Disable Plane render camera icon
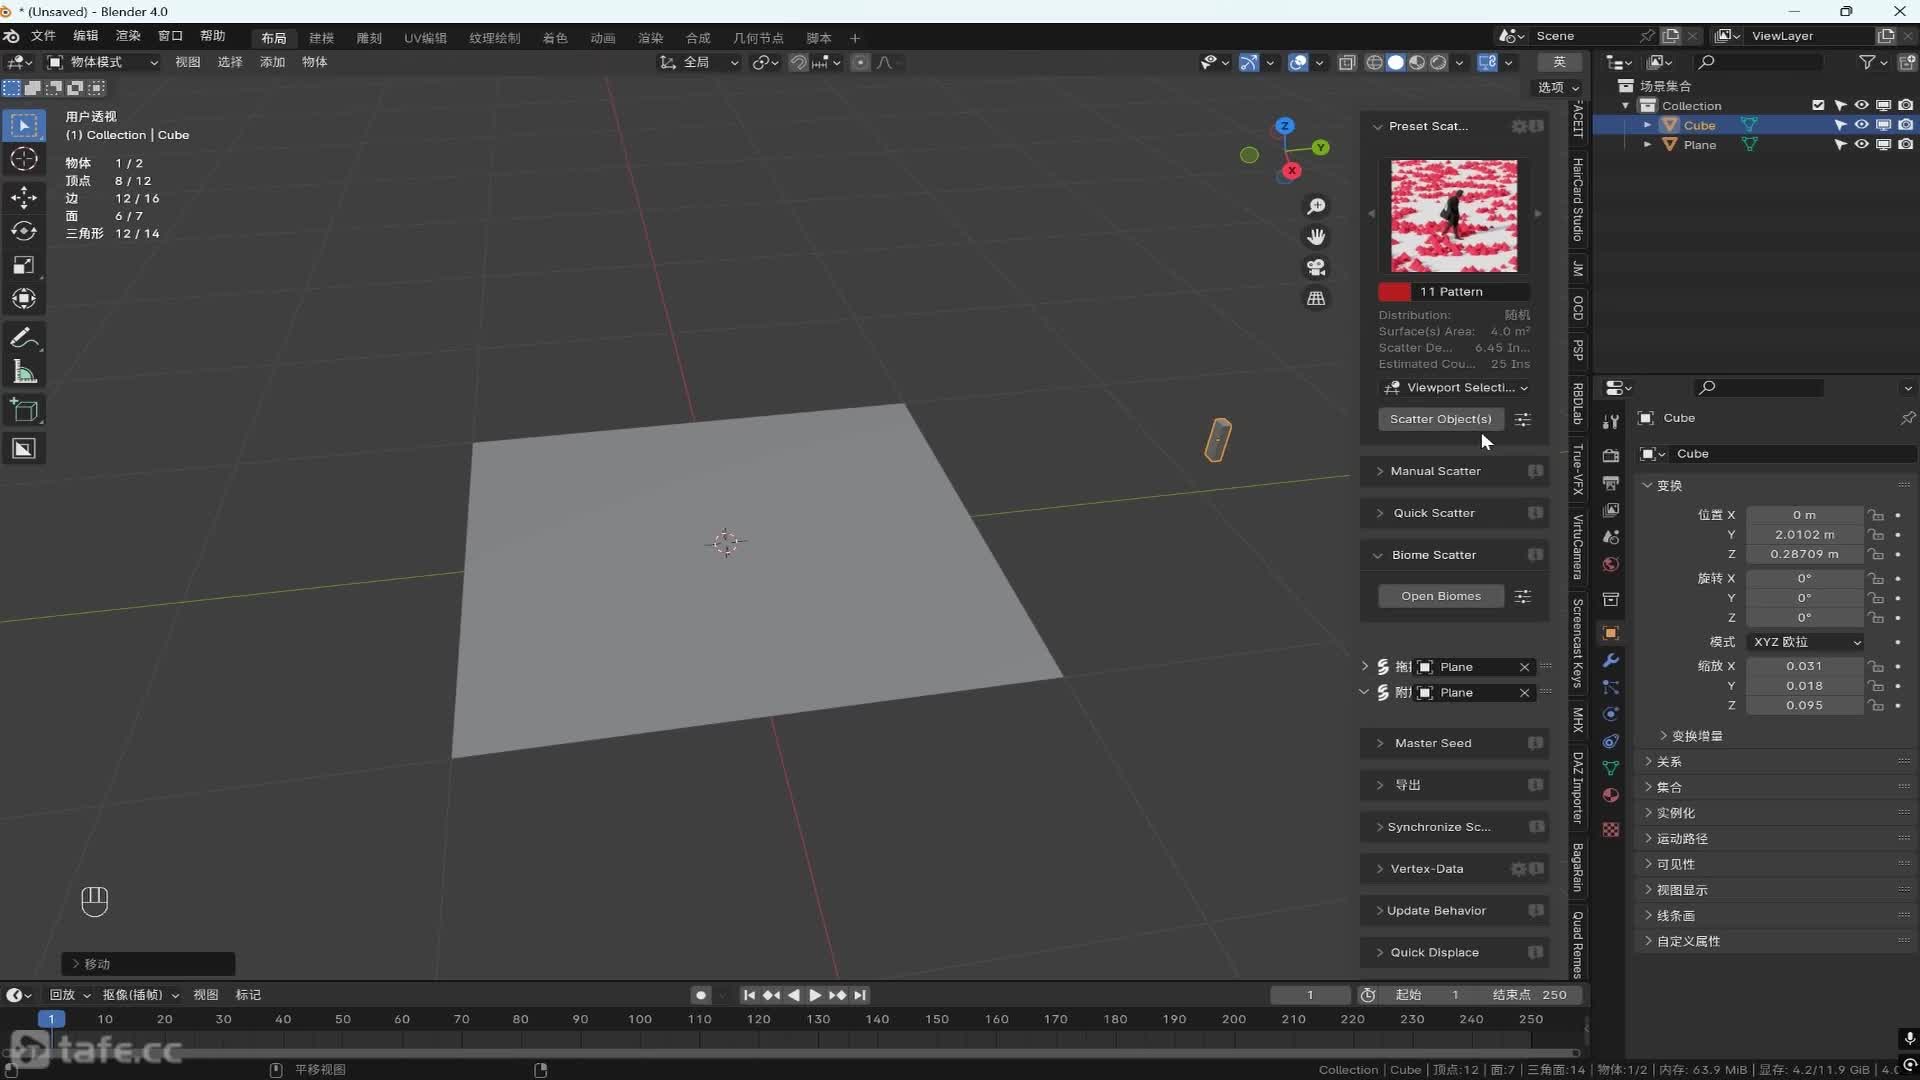This screenshot has width=1920, height=1080. coord(1906,145)
